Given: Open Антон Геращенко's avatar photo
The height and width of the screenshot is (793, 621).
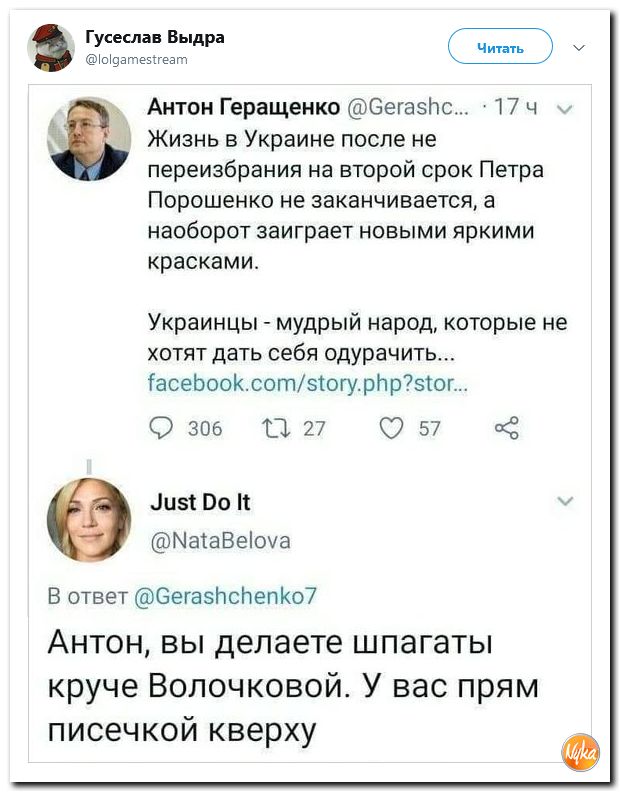Looking at the screenshot, I should tap(104, 138).
